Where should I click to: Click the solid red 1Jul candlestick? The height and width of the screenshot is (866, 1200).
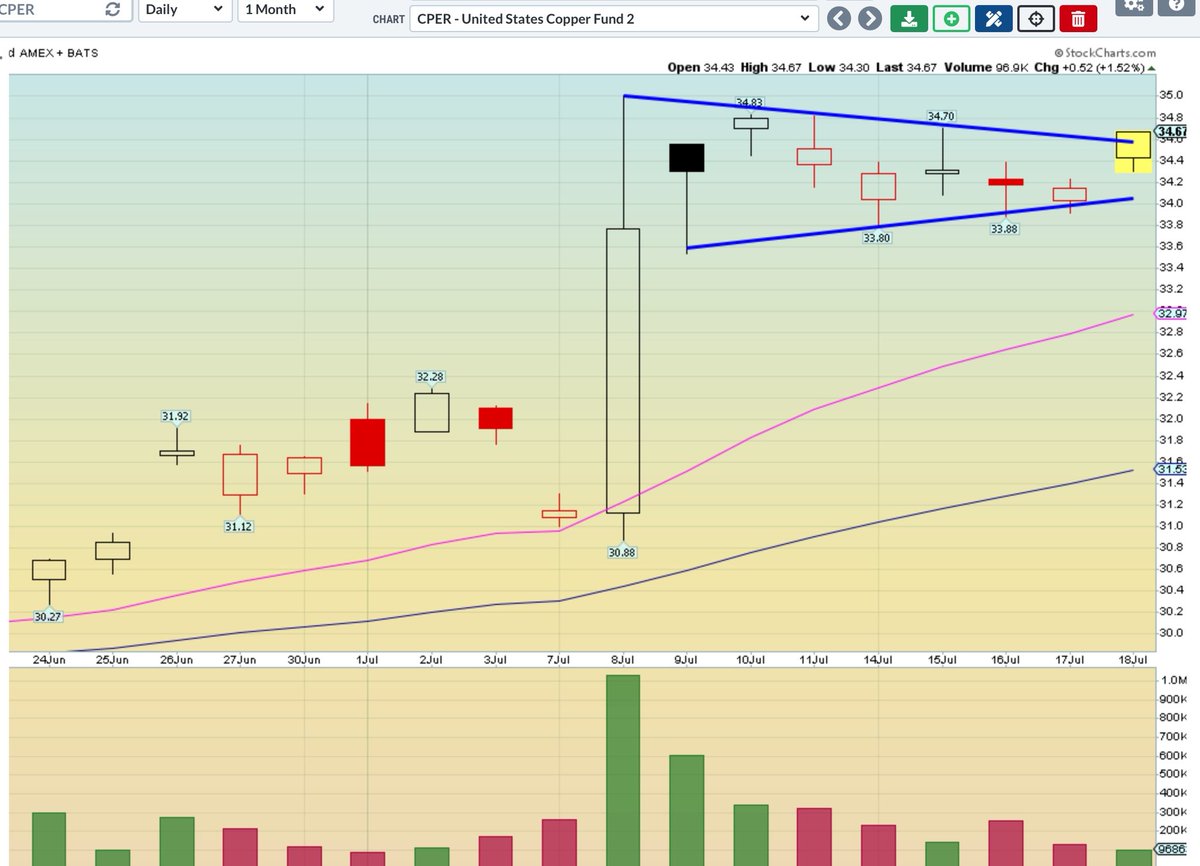[x=368, y=442]
